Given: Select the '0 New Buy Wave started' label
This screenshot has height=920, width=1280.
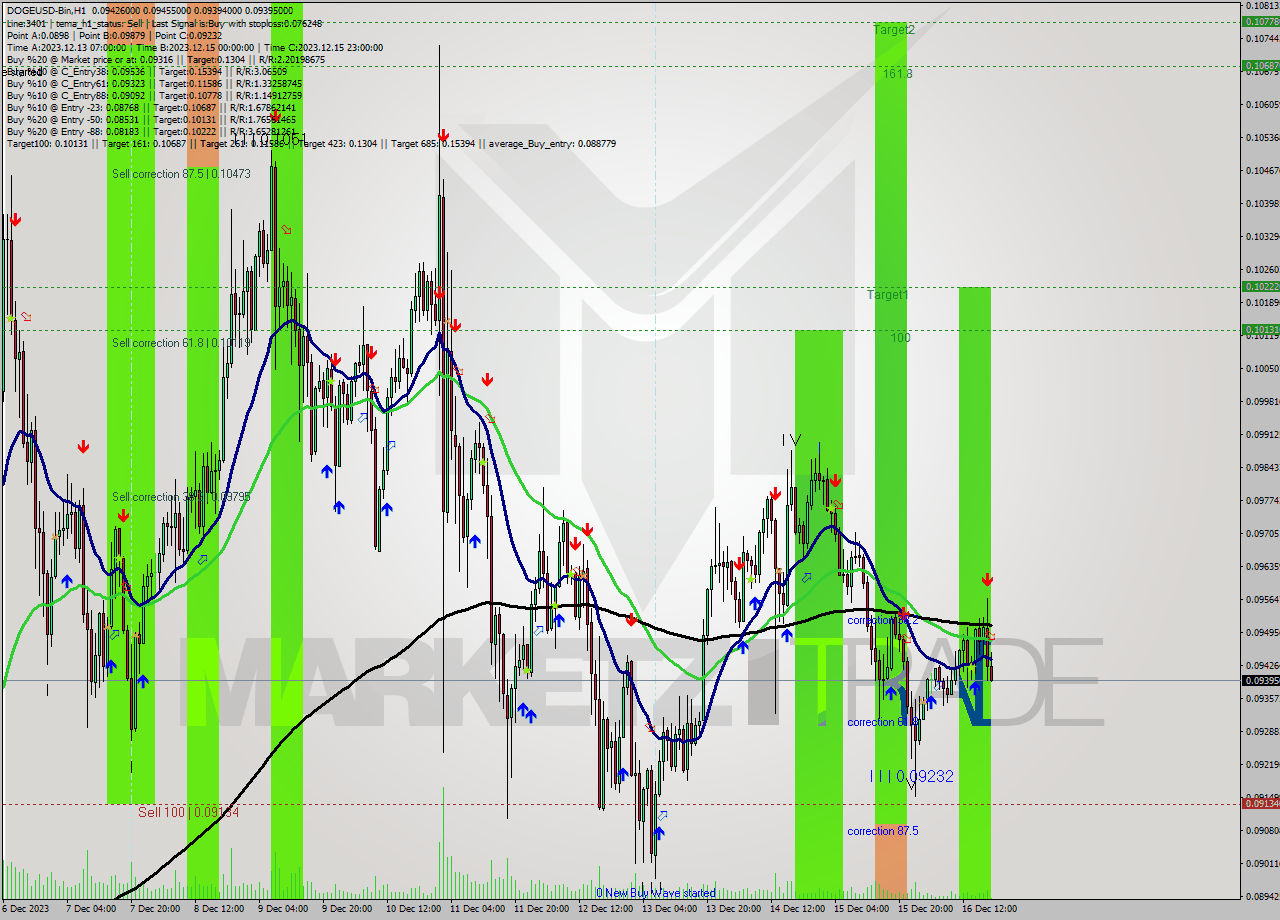Looking at the screenshot, I should 656,893.
